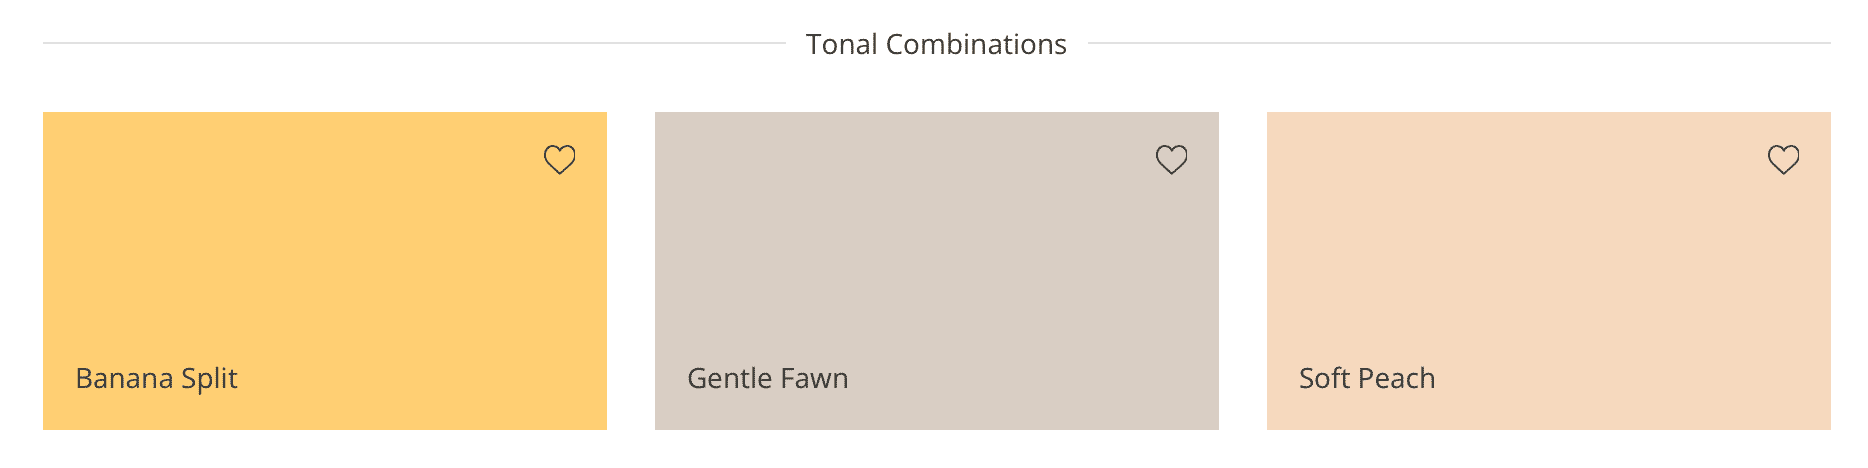The height and width of the screenshot is (468, 1868).
Task: Select the Soft Peach color swatch
Action: (x=1548, y=260)
